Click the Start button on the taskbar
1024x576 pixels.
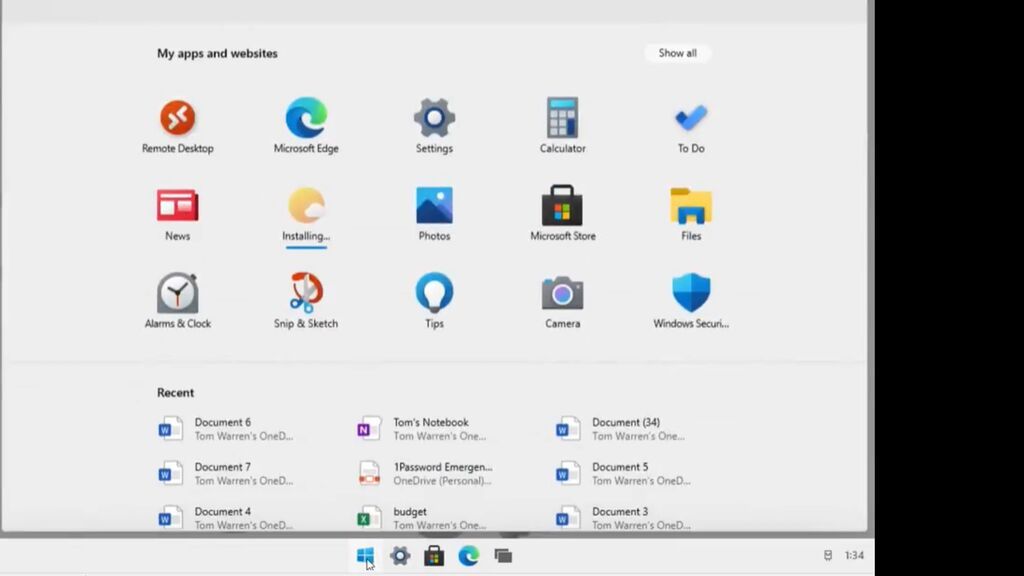coord(365,556)
